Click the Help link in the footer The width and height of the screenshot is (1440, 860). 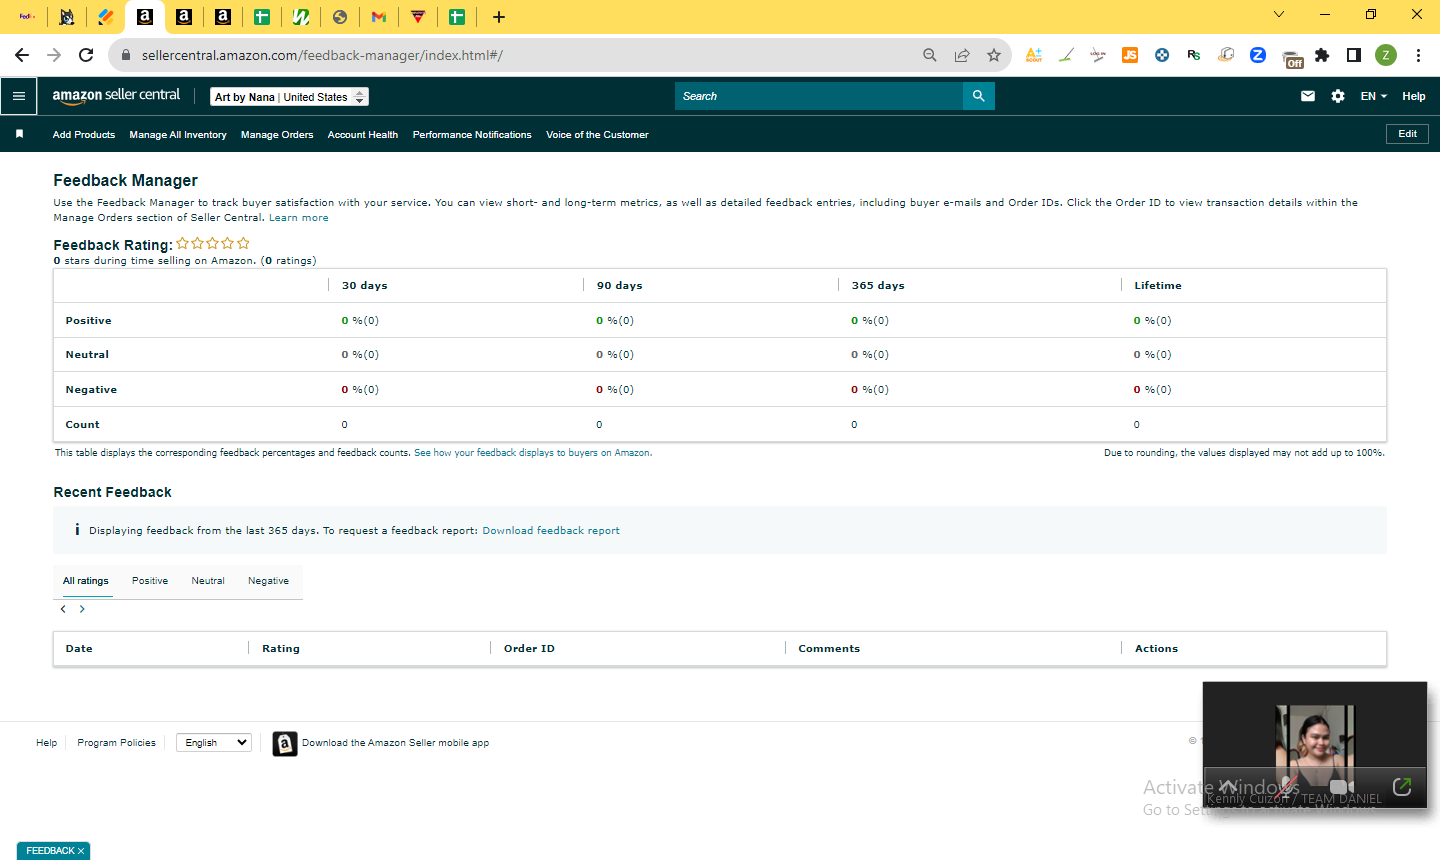pyautogui.click(x=46, y=743)
